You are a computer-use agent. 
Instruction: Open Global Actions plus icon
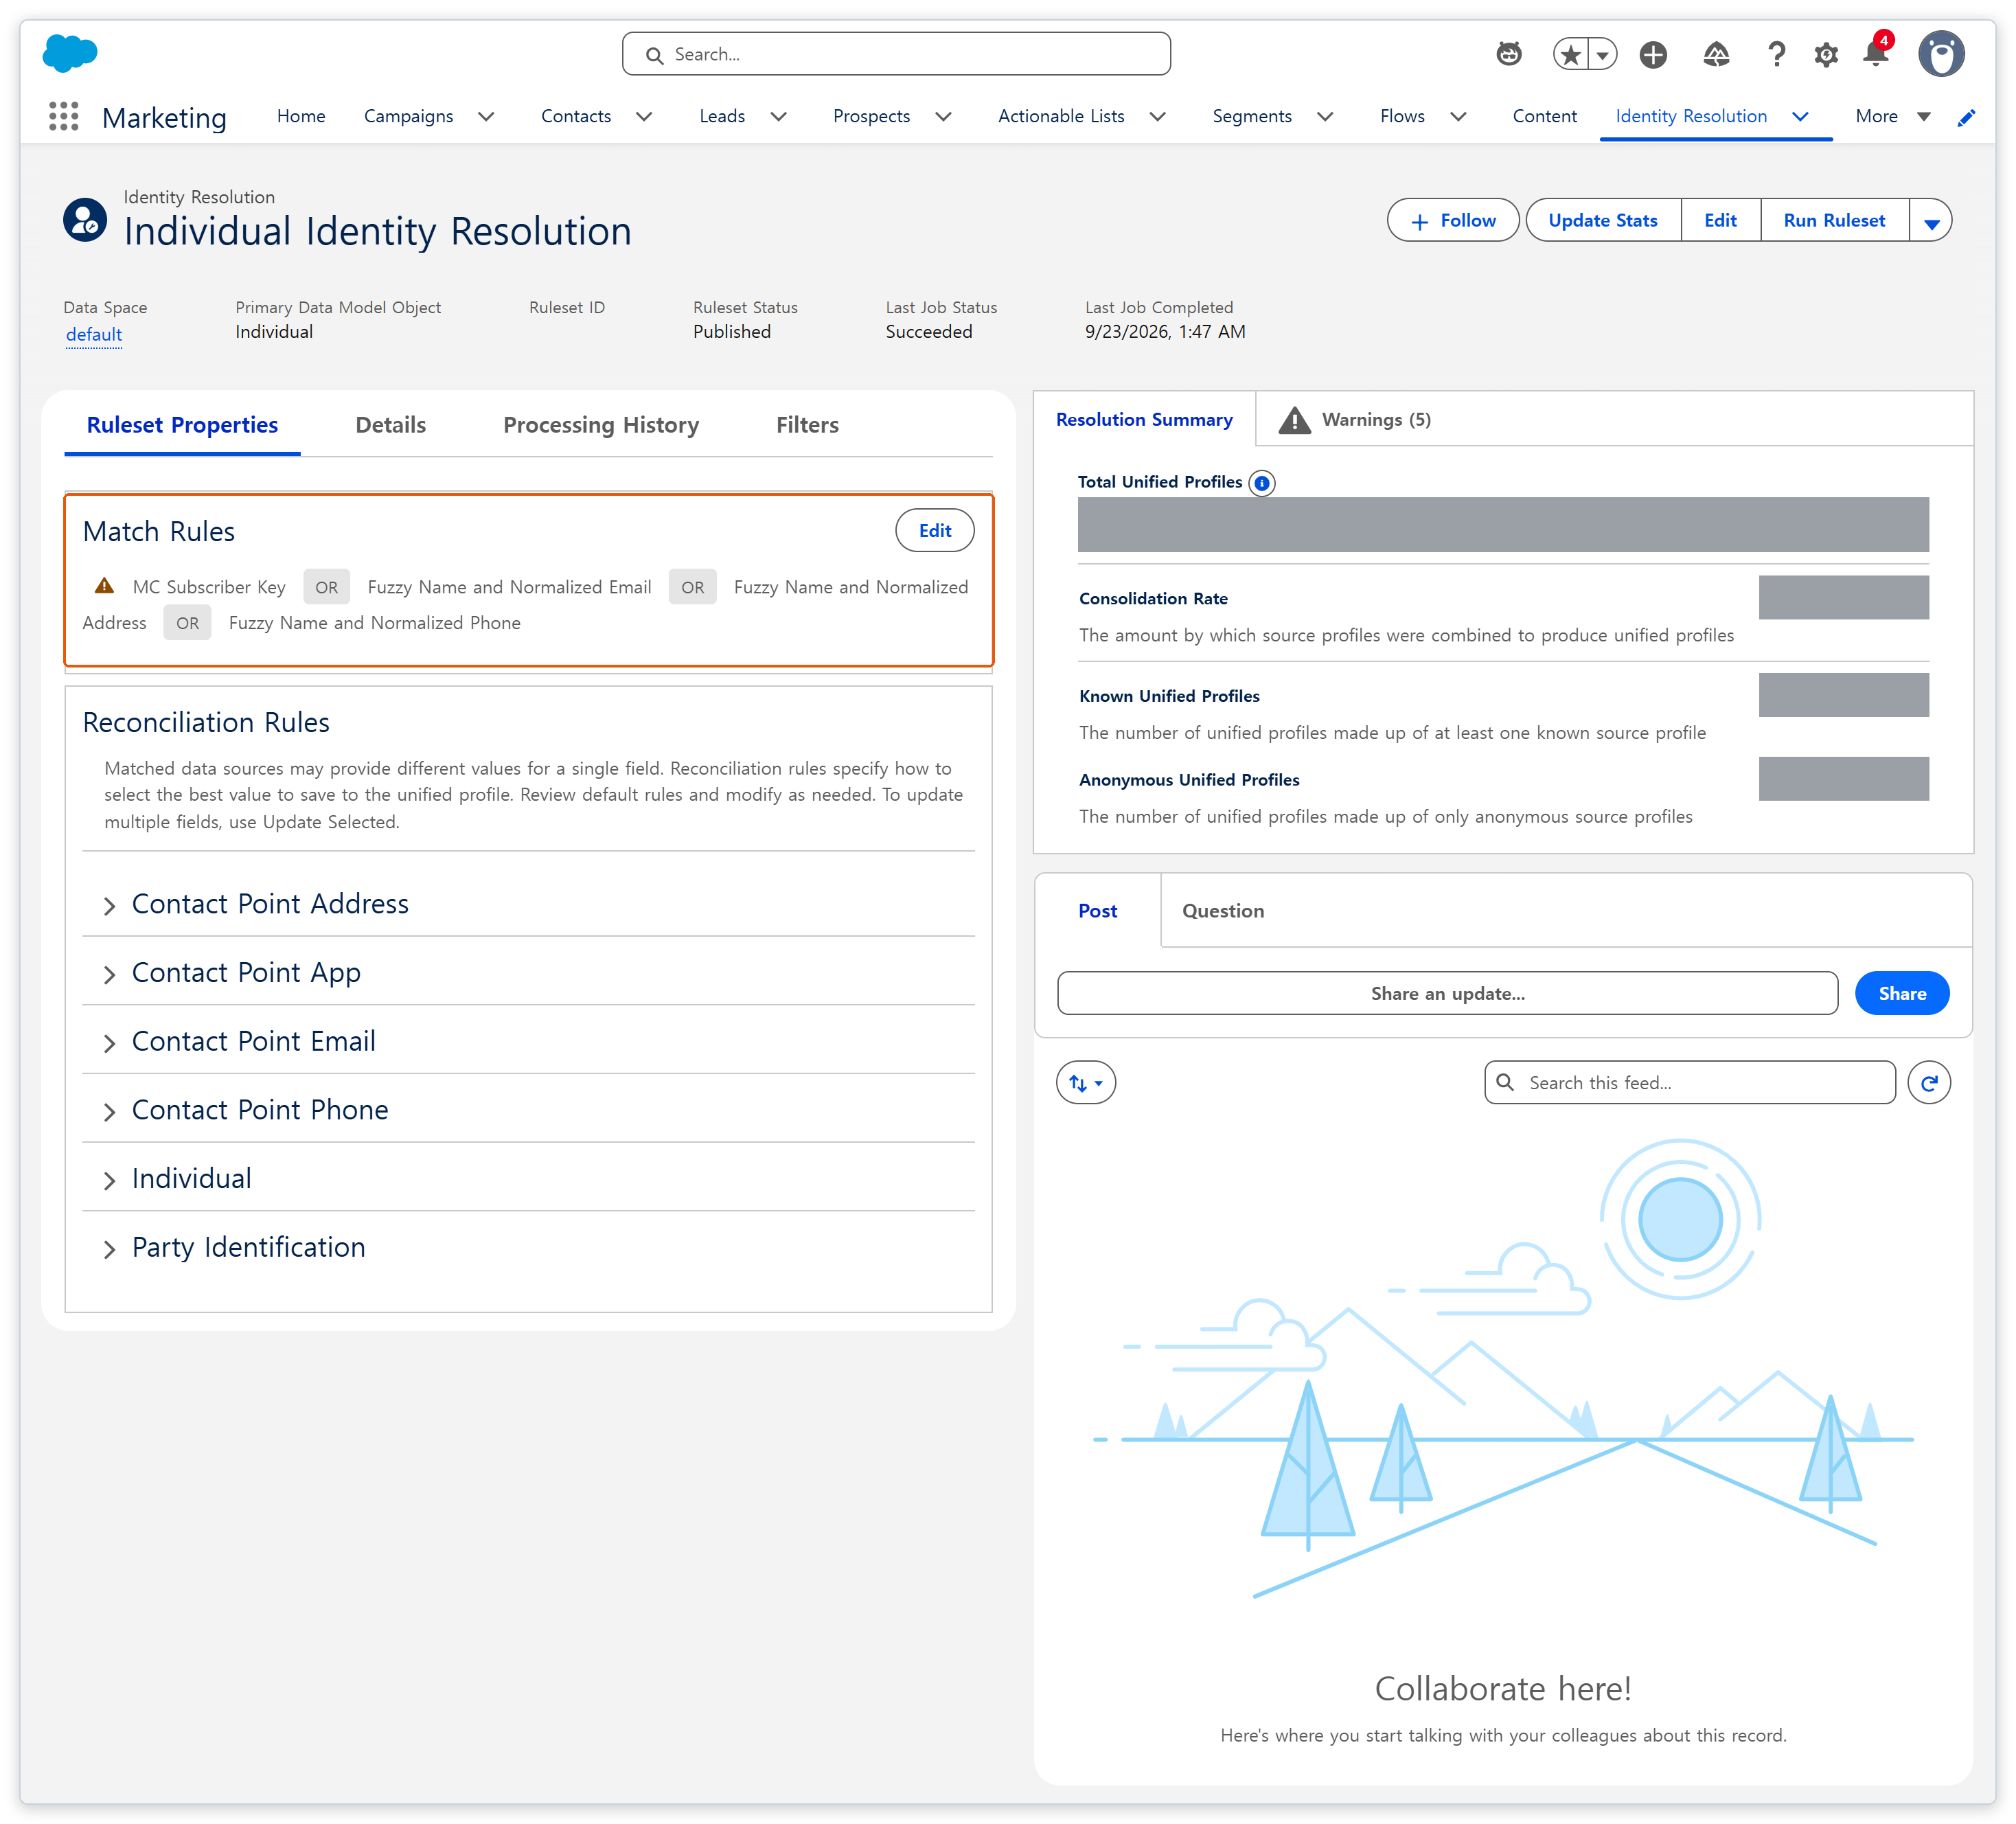click(1653, 54)
